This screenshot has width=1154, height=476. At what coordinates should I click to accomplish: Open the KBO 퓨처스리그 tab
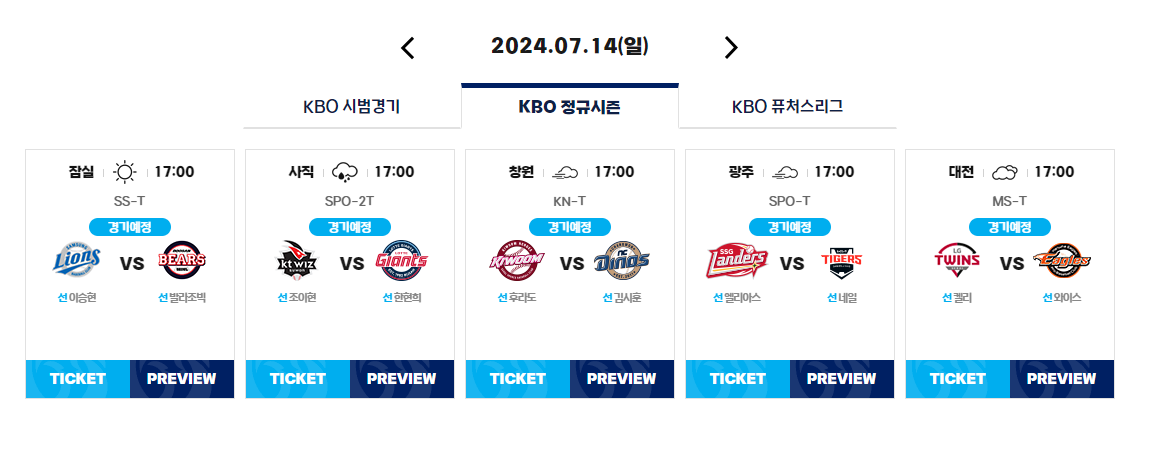coord(787,107)
